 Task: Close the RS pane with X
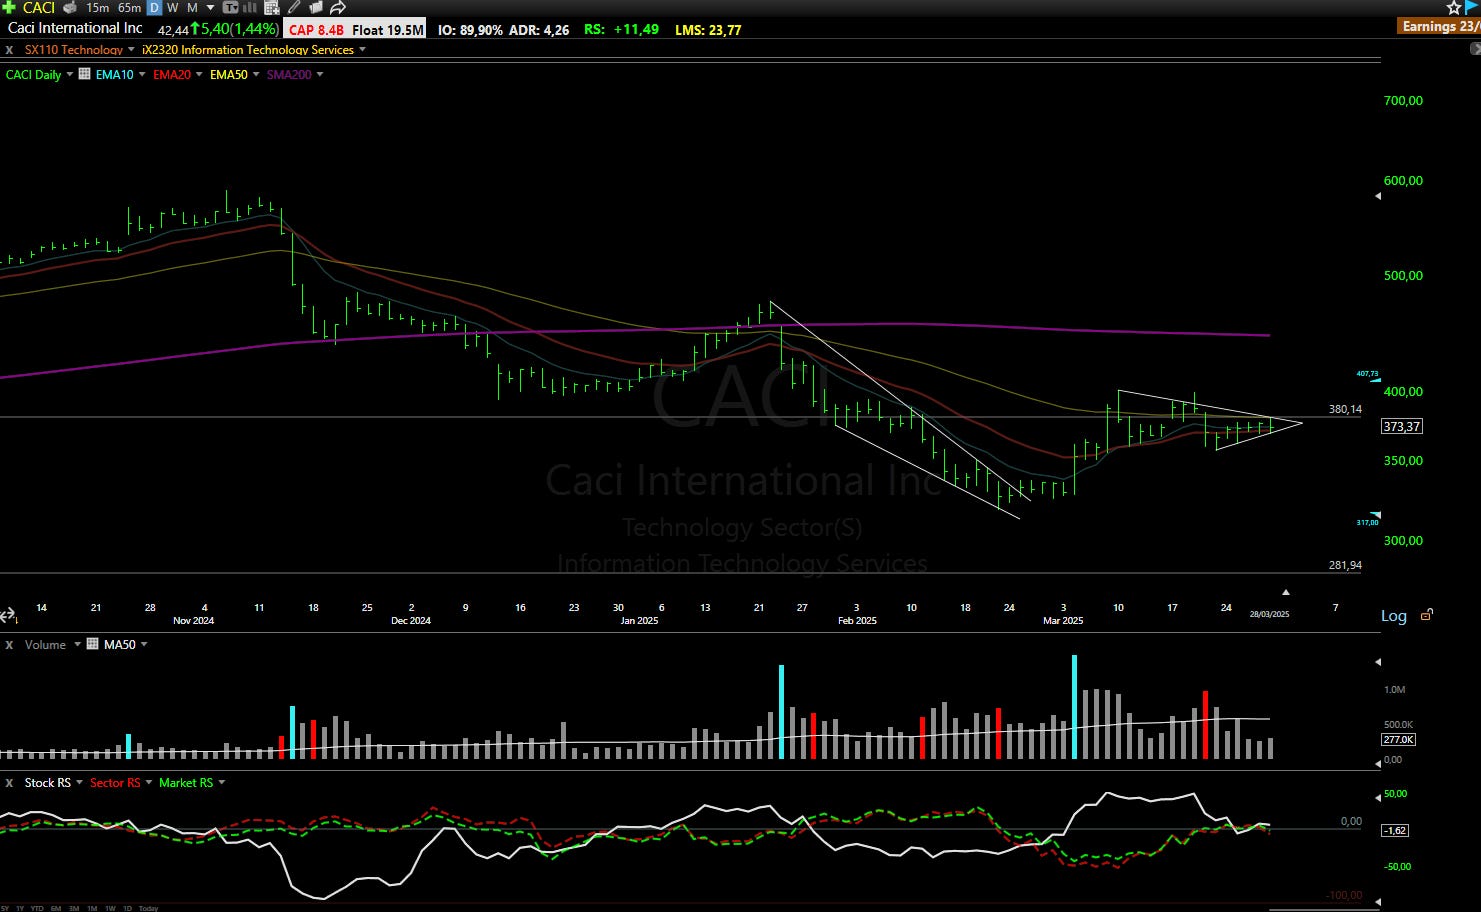[9, 783]
